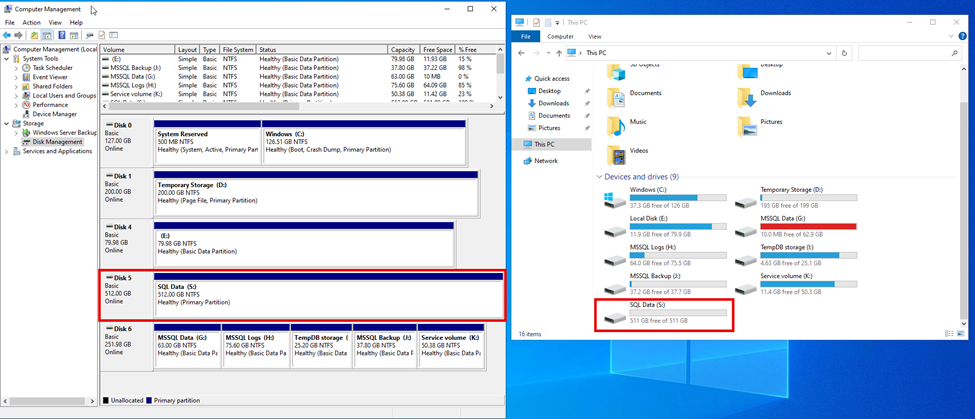The height and width of the screenshot is (419, 975).
Task: Select the Disk 0 label panel
Action: pyautogui.click(x=126, y=142)
